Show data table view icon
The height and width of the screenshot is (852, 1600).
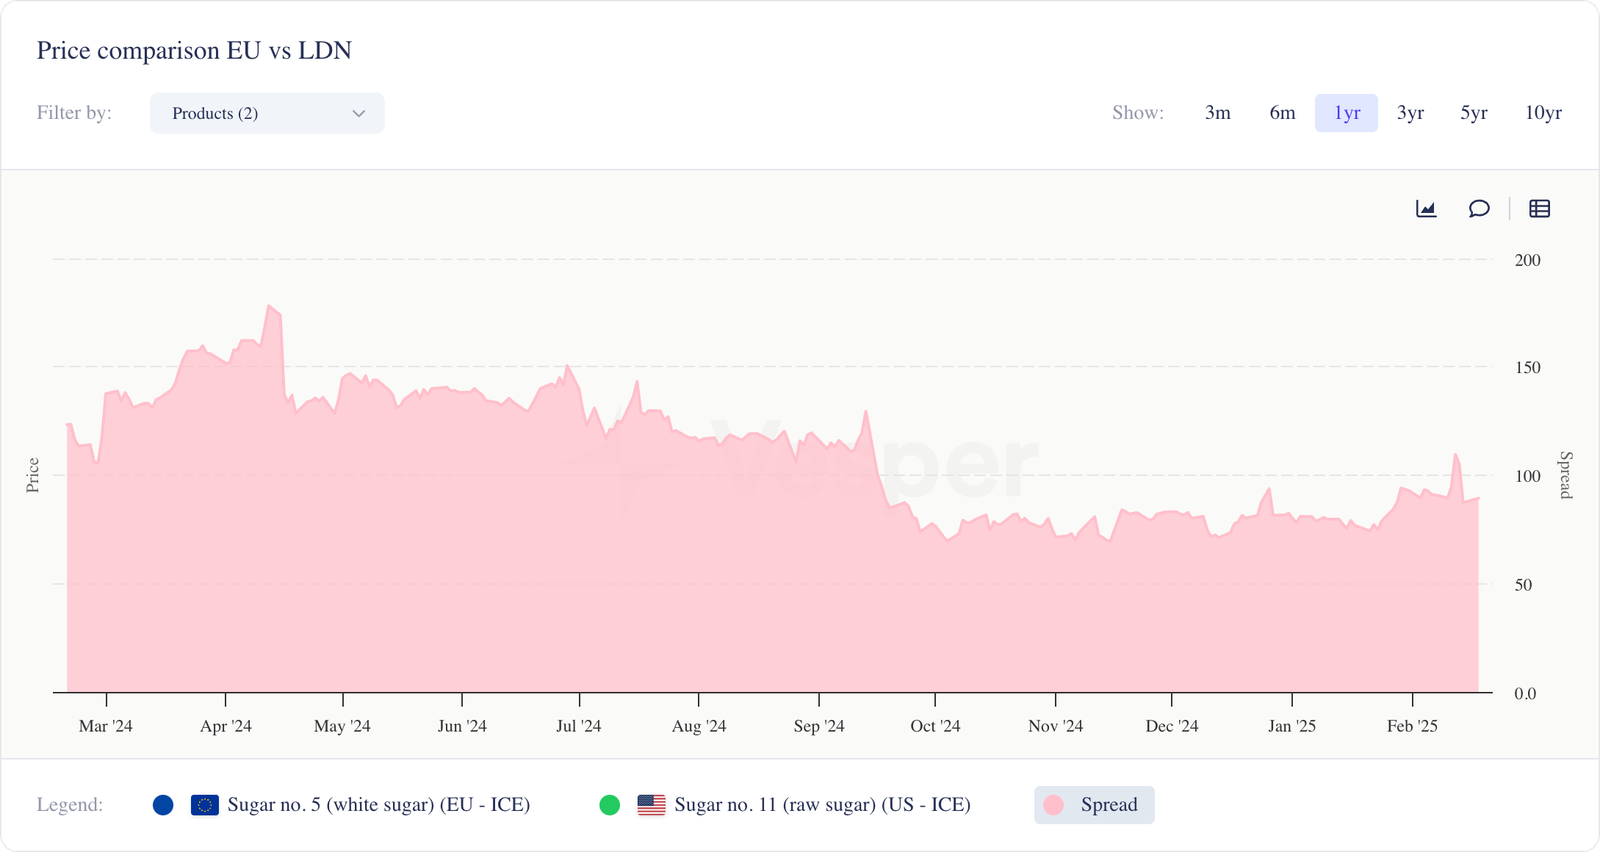1540,209
